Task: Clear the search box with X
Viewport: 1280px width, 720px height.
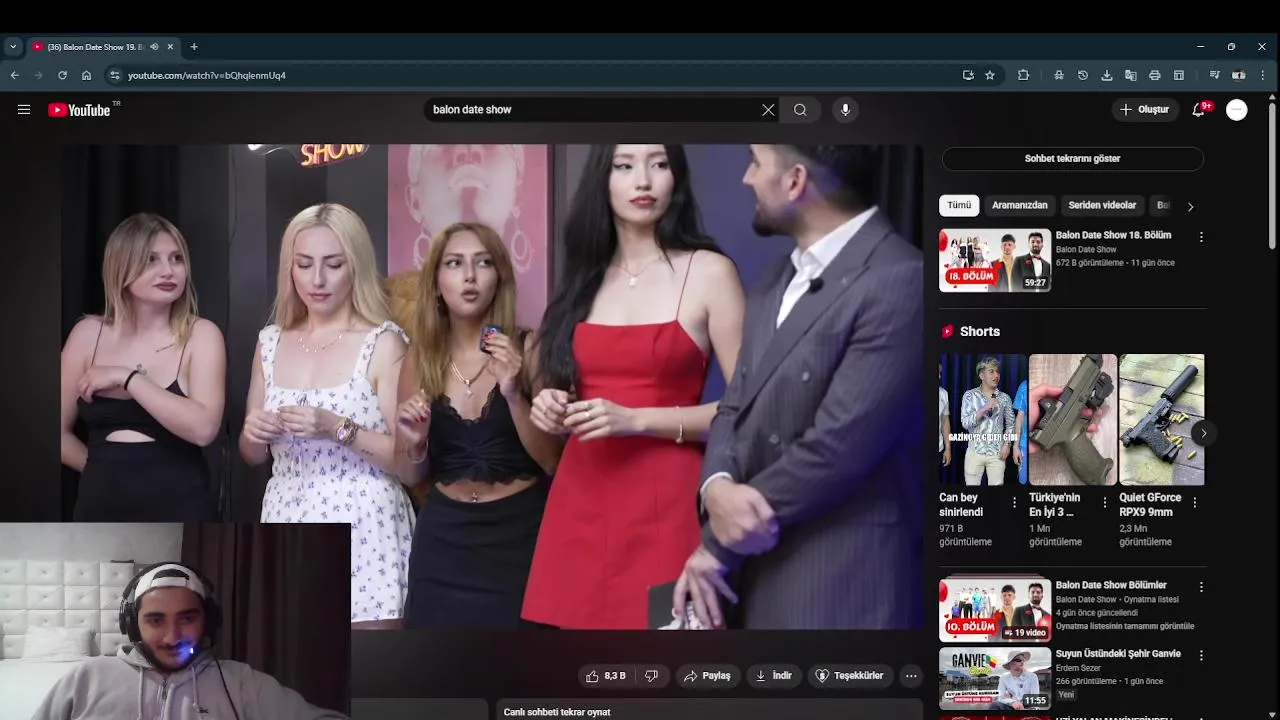Action: [768, 110]
